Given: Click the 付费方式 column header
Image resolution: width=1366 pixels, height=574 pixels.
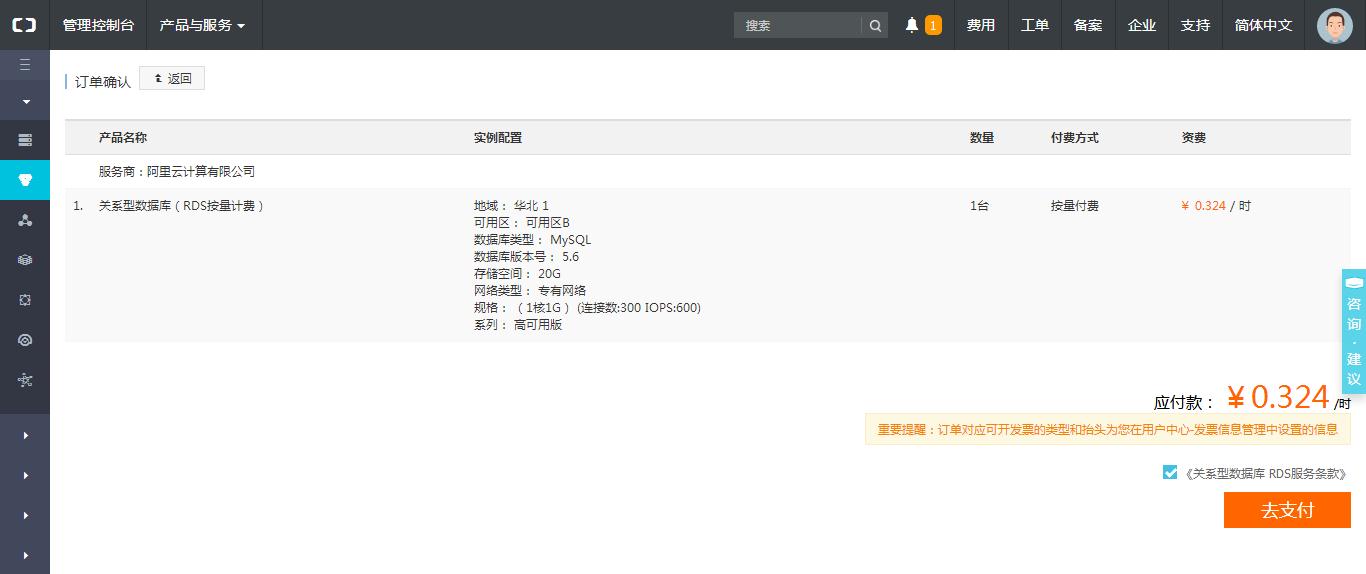Looking at the screenshot, I should pyautogui.click(x=1075, y=138).
